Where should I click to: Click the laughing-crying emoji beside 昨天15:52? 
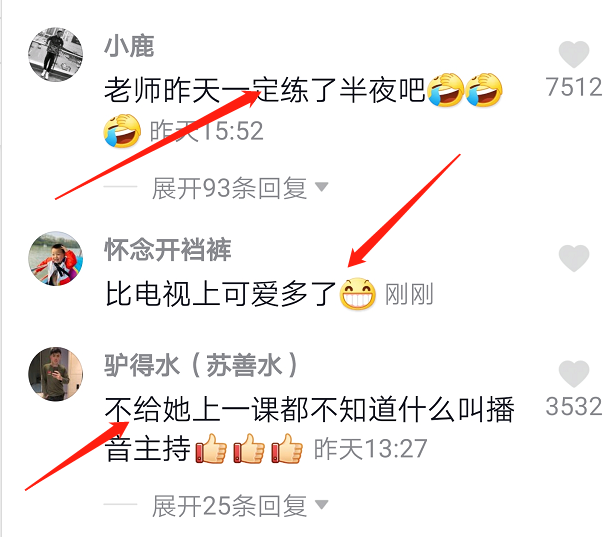(x=122, y=131)
